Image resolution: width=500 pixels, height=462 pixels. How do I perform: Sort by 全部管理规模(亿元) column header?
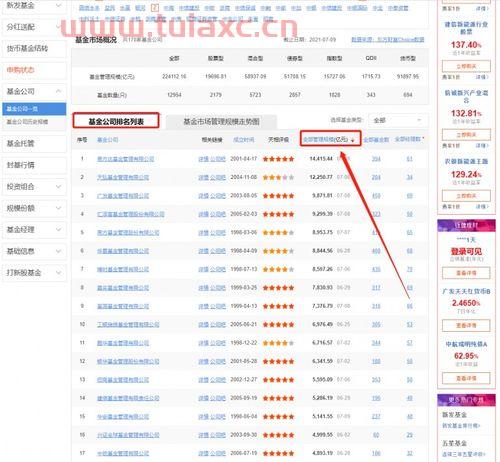click(325, 139)
